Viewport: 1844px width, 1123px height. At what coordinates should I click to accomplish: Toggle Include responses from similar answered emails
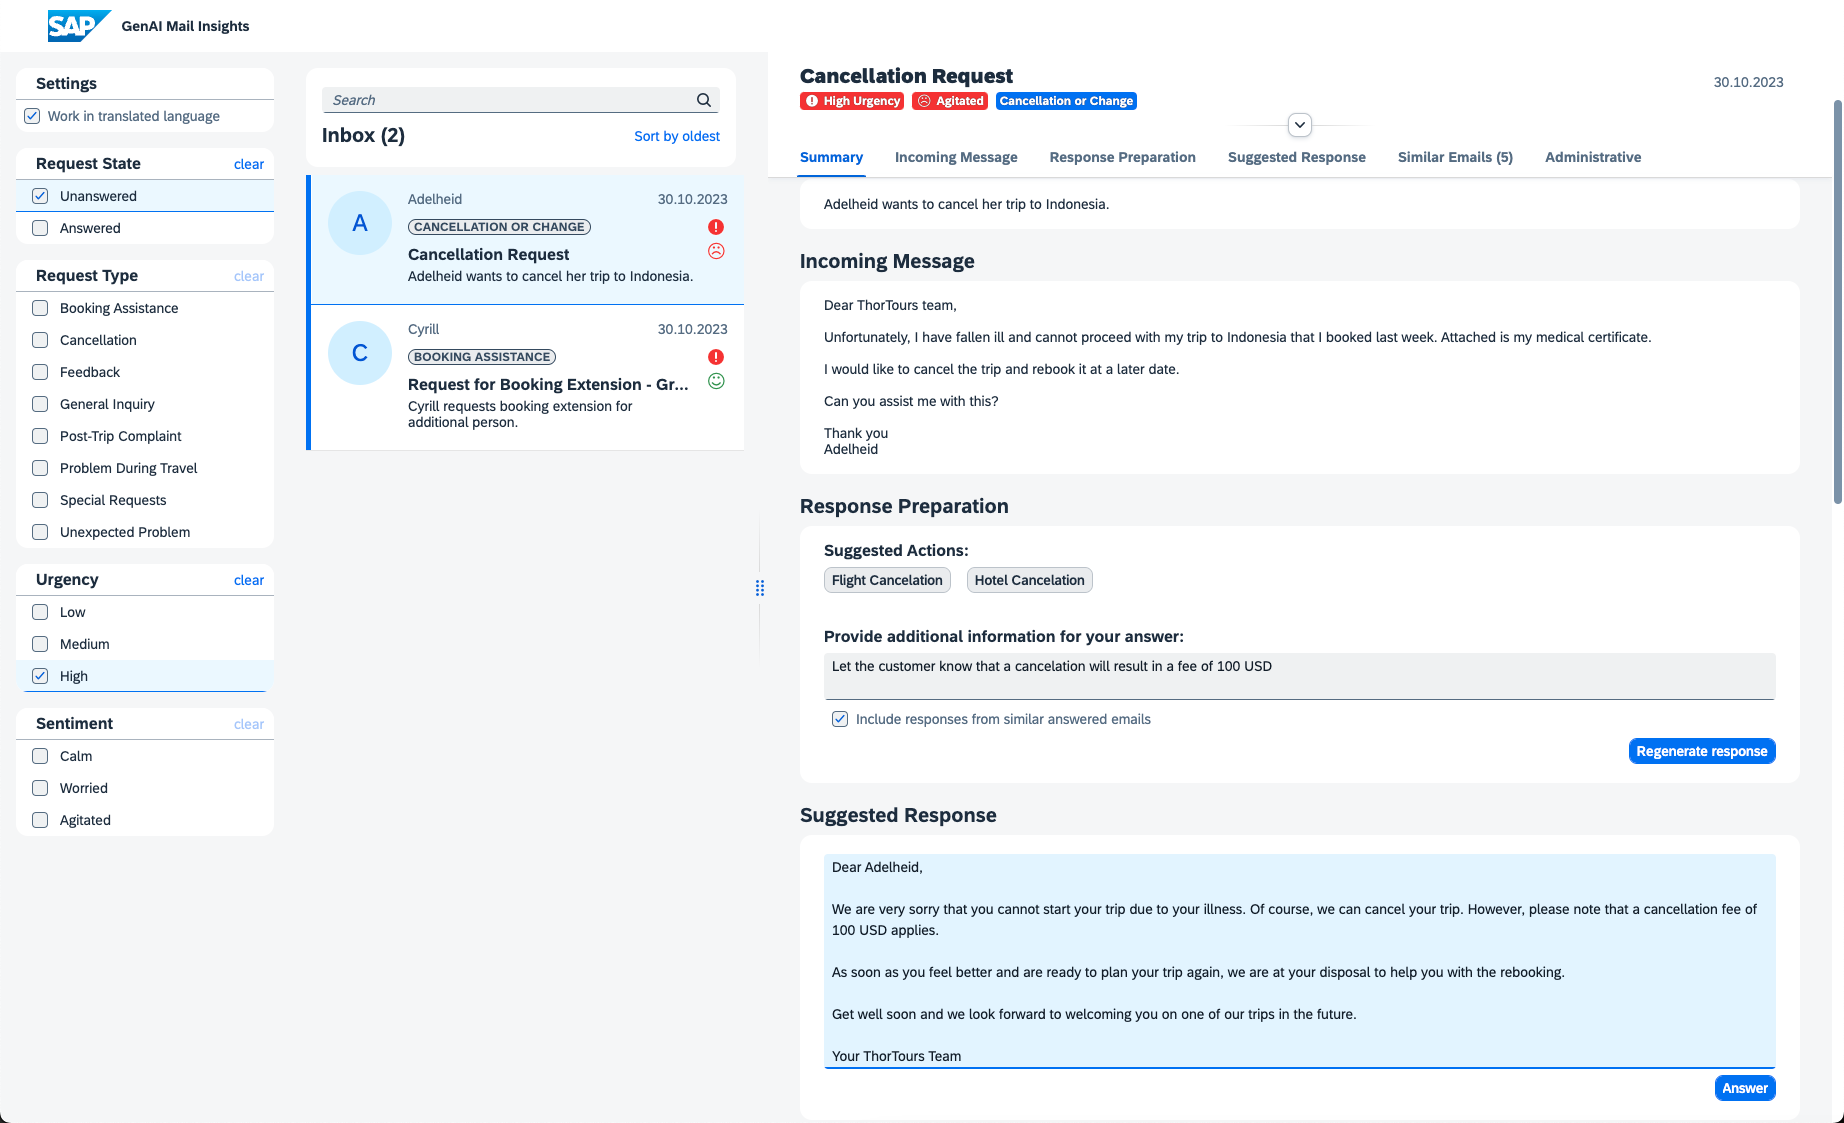pos(840,719)
